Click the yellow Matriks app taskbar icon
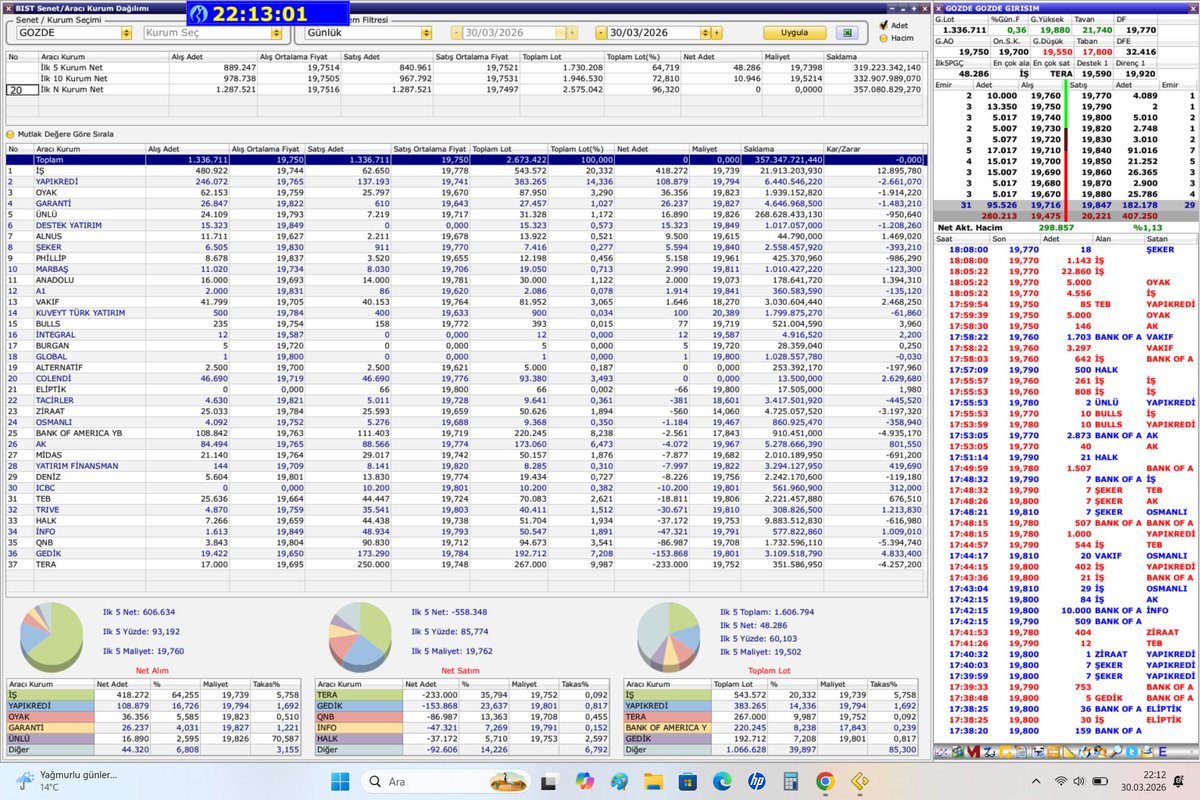 tap(858, 780)
